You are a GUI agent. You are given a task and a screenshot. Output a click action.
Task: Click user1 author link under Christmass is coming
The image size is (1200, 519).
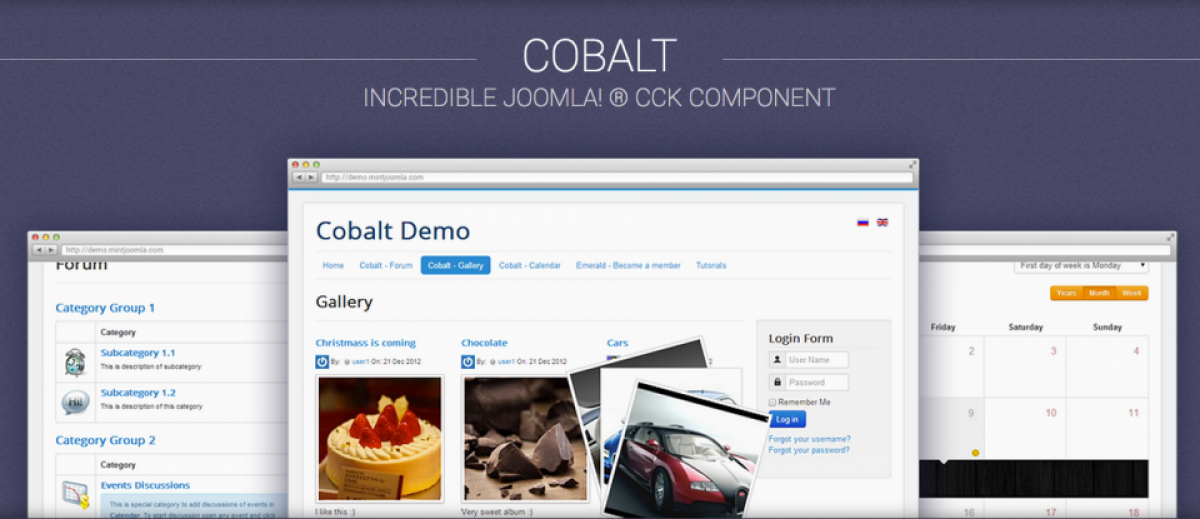(361, 362)
